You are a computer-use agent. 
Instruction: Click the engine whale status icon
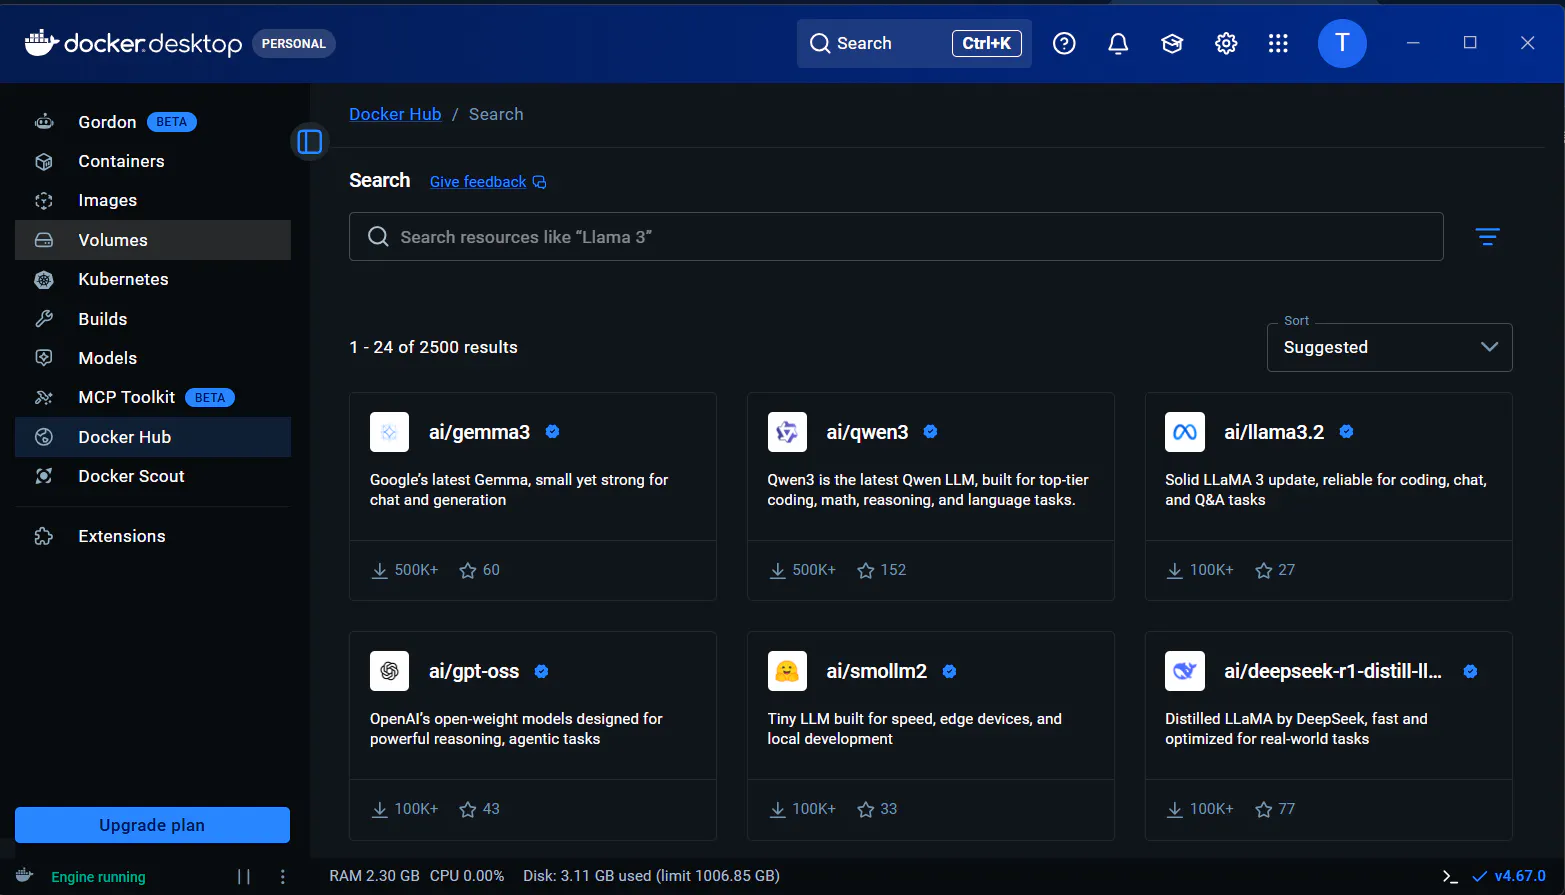tap(25, 876)
